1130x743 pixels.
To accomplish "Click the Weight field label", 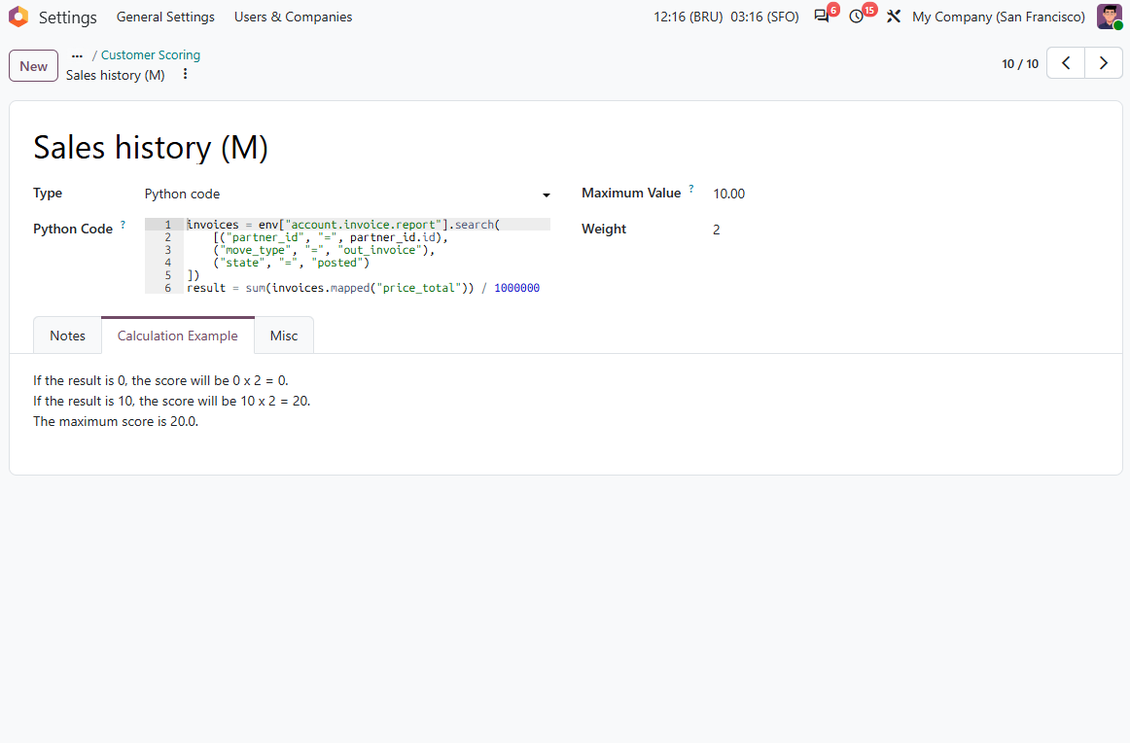I will pyautogui.click(x=604, y=229).
